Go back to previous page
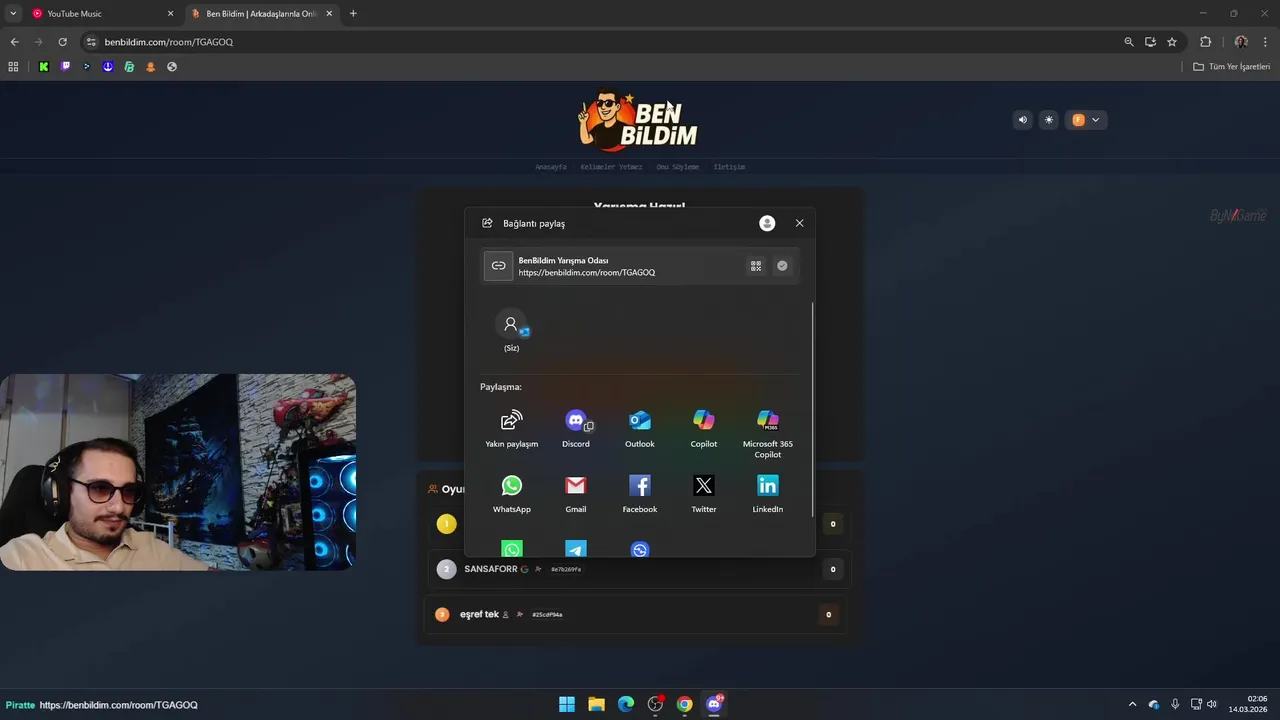 [x=14, y=42]
